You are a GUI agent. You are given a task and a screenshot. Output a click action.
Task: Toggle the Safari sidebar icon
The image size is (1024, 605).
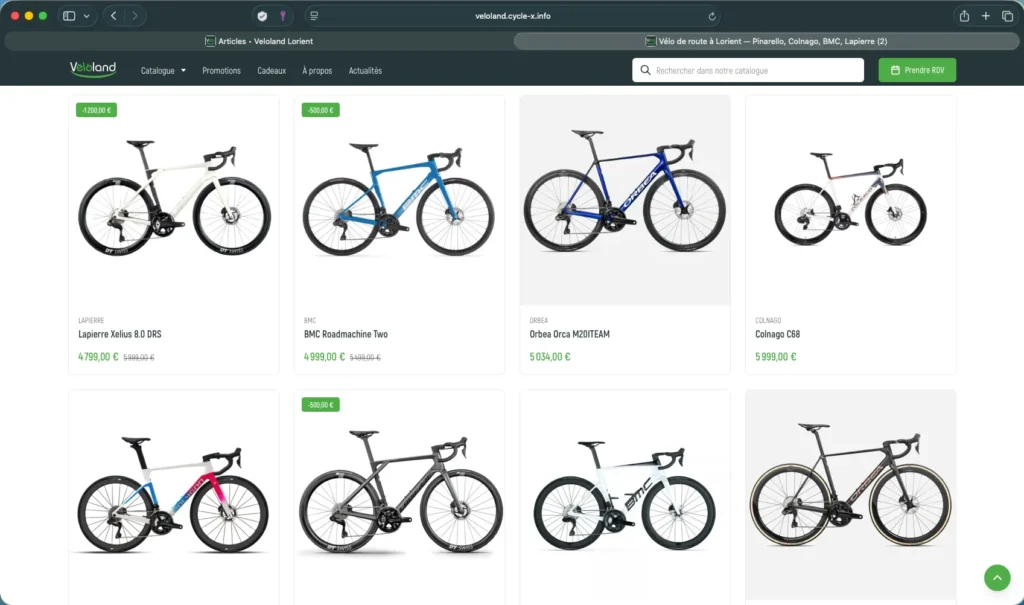tap(69, 16)
